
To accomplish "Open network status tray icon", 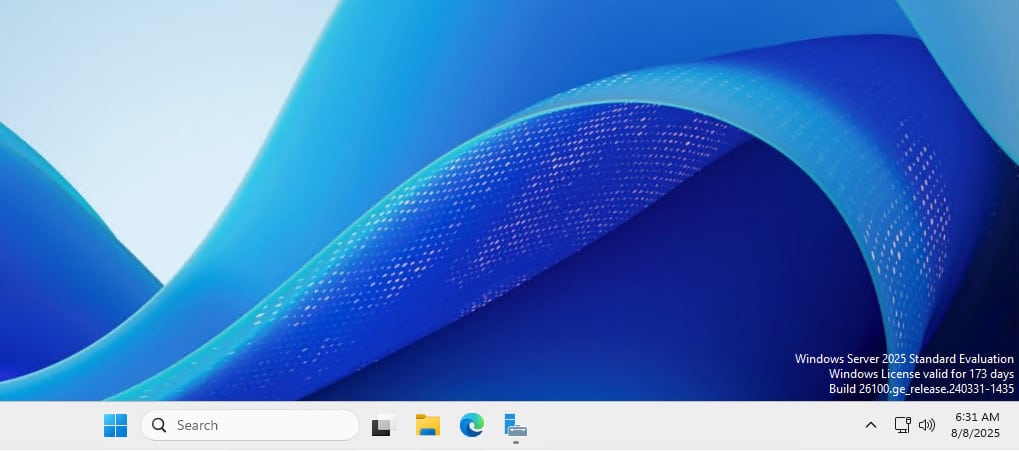I will [902, 426].
